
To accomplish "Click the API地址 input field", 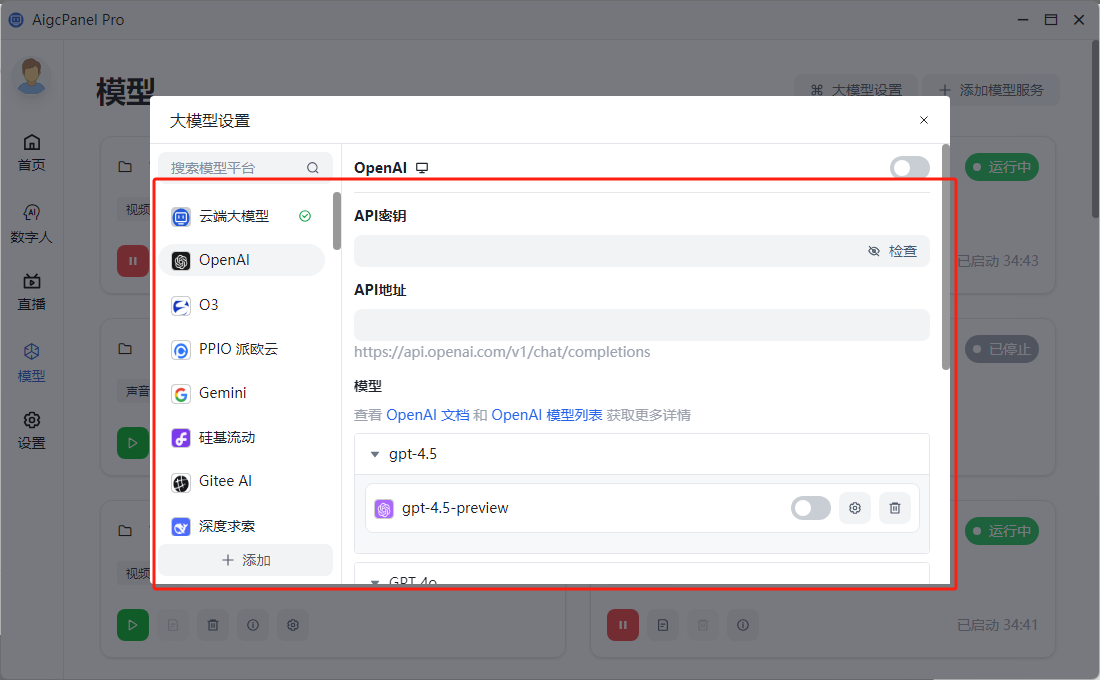I will tap(642, 325).
